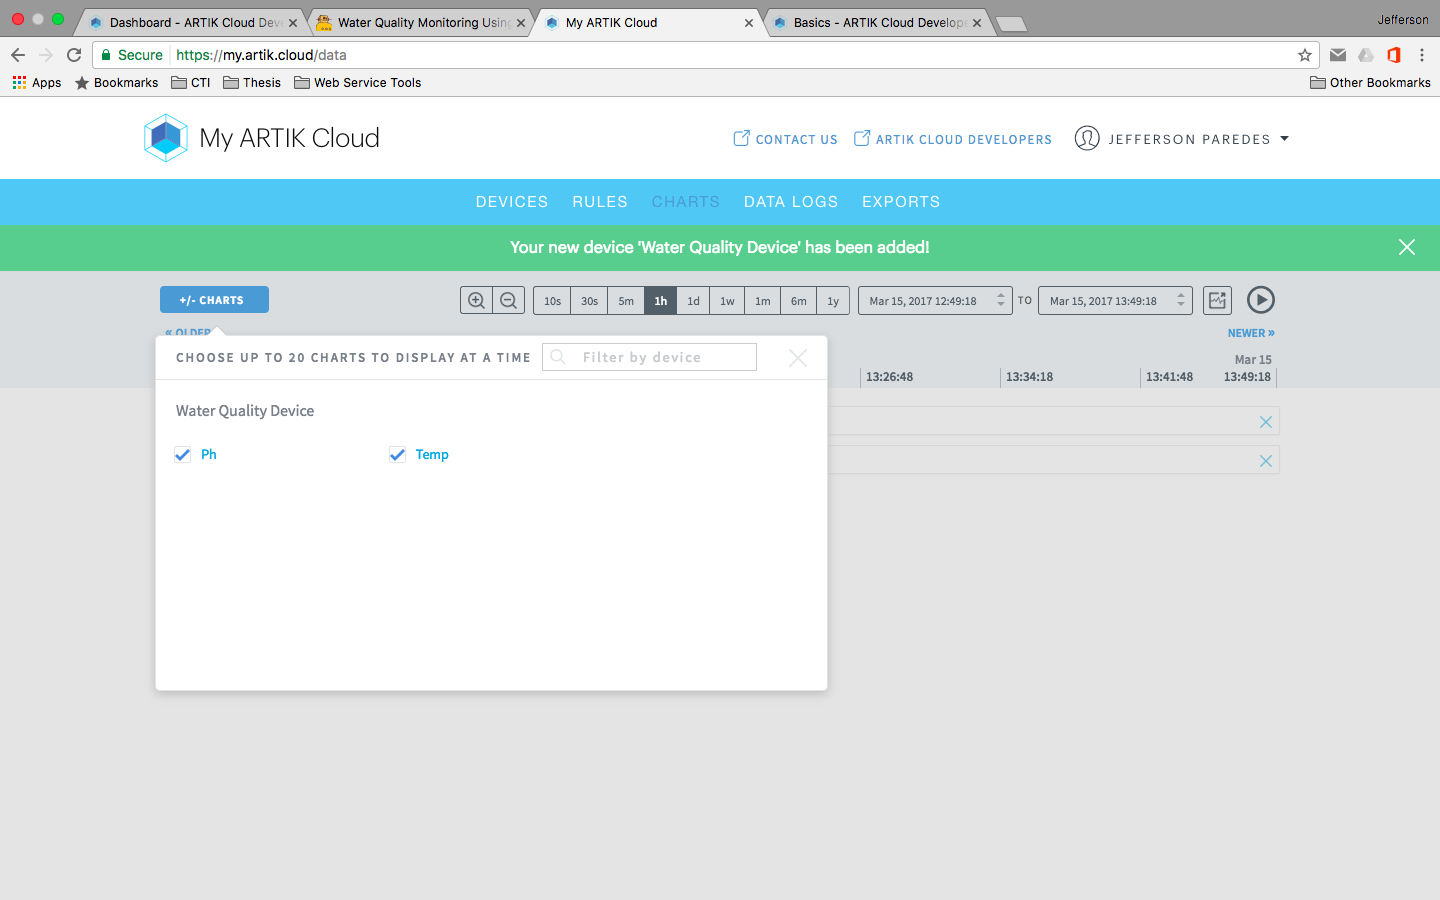This screenshot has width=1440, height=900.
Task: Click the Jefferson Chrome profile button
Action: tap(1402, 20)
